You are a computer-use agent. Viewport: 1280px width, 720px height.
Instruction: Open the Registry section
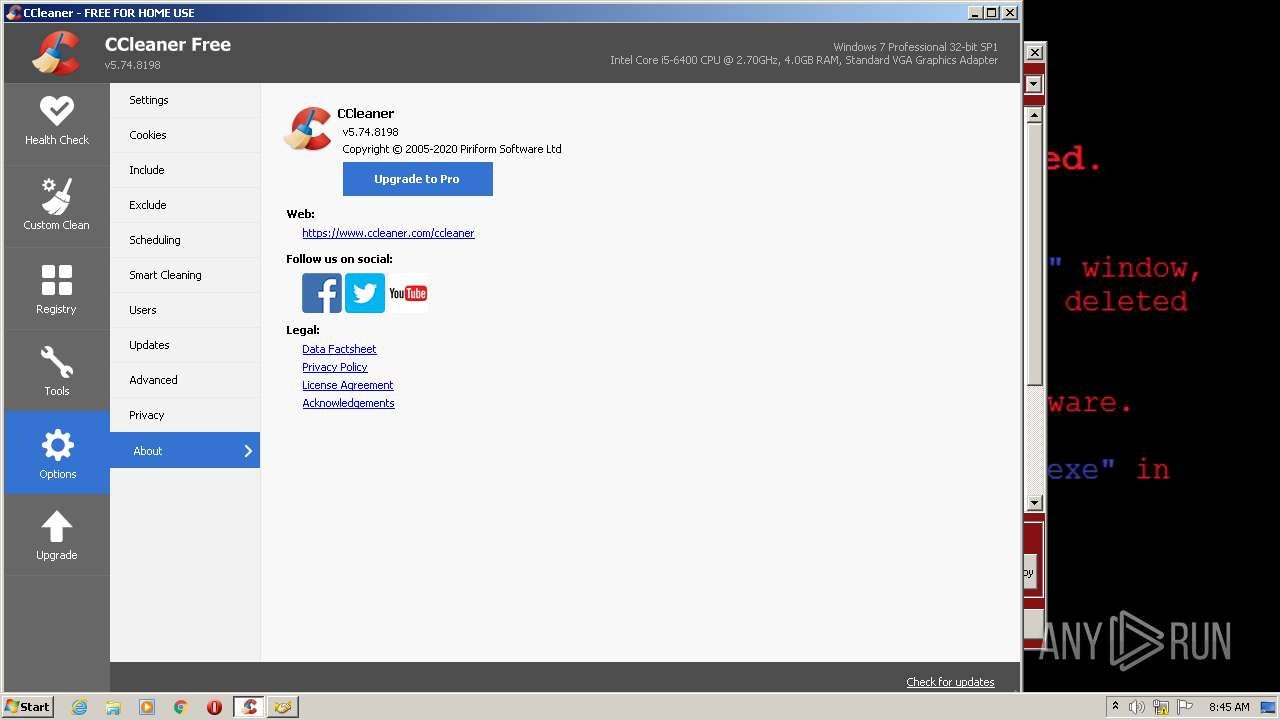click(57, 290)
